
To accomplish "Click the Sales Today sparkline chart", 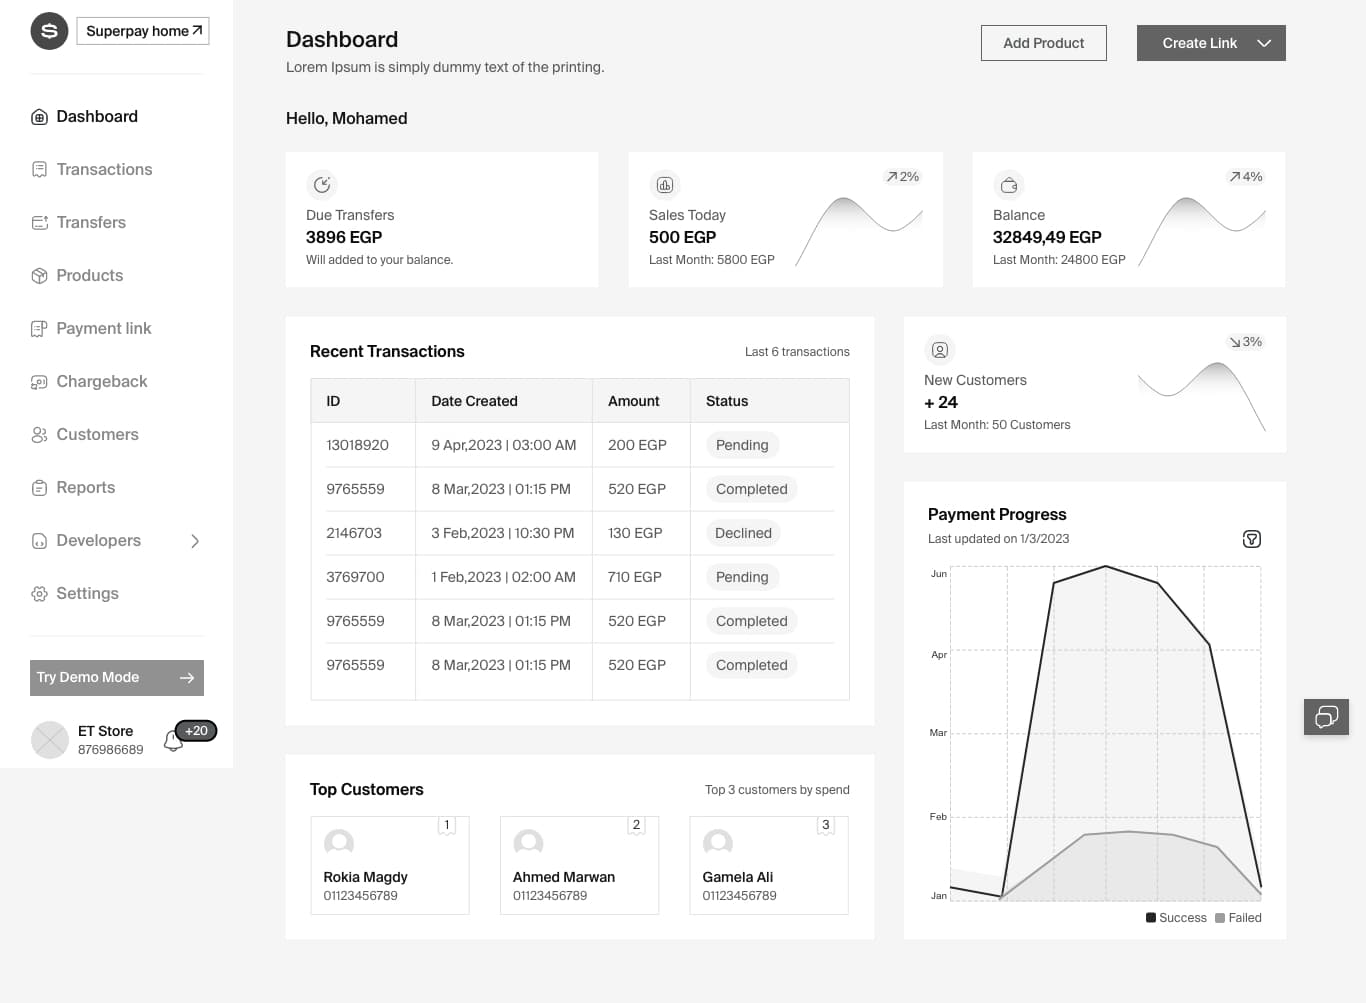I will (x=859, y=232).
